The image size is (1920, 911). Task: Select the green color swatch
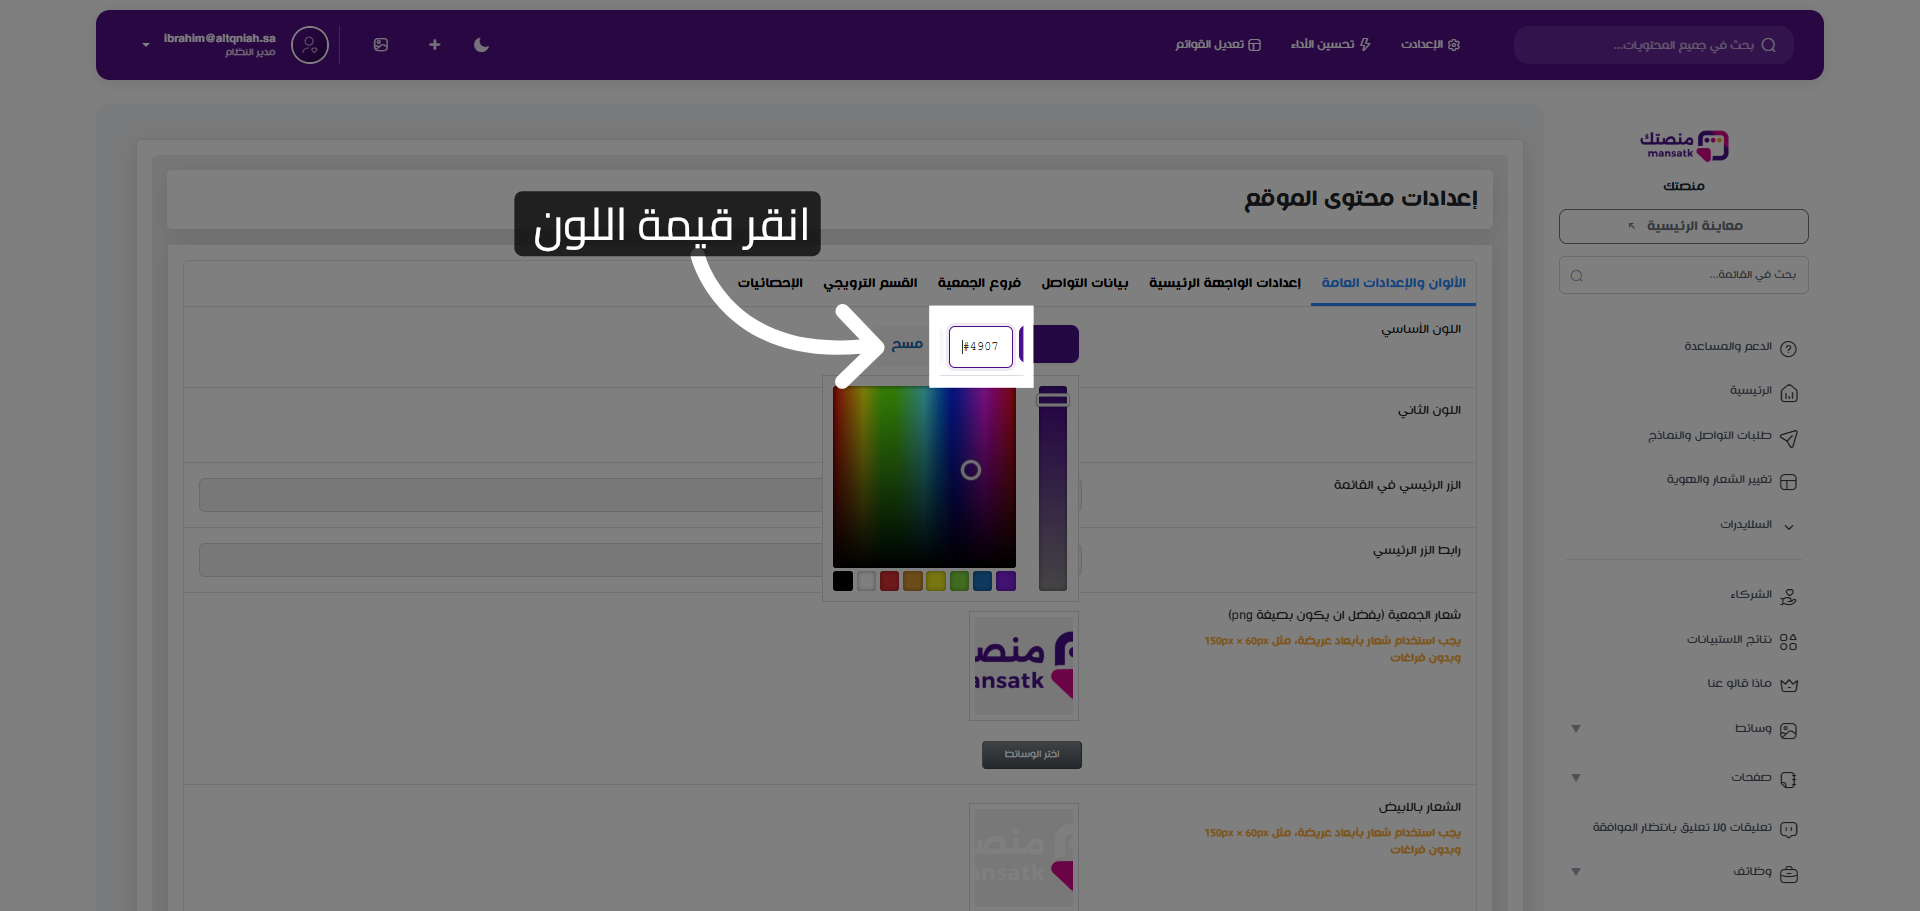pos(959,581)
